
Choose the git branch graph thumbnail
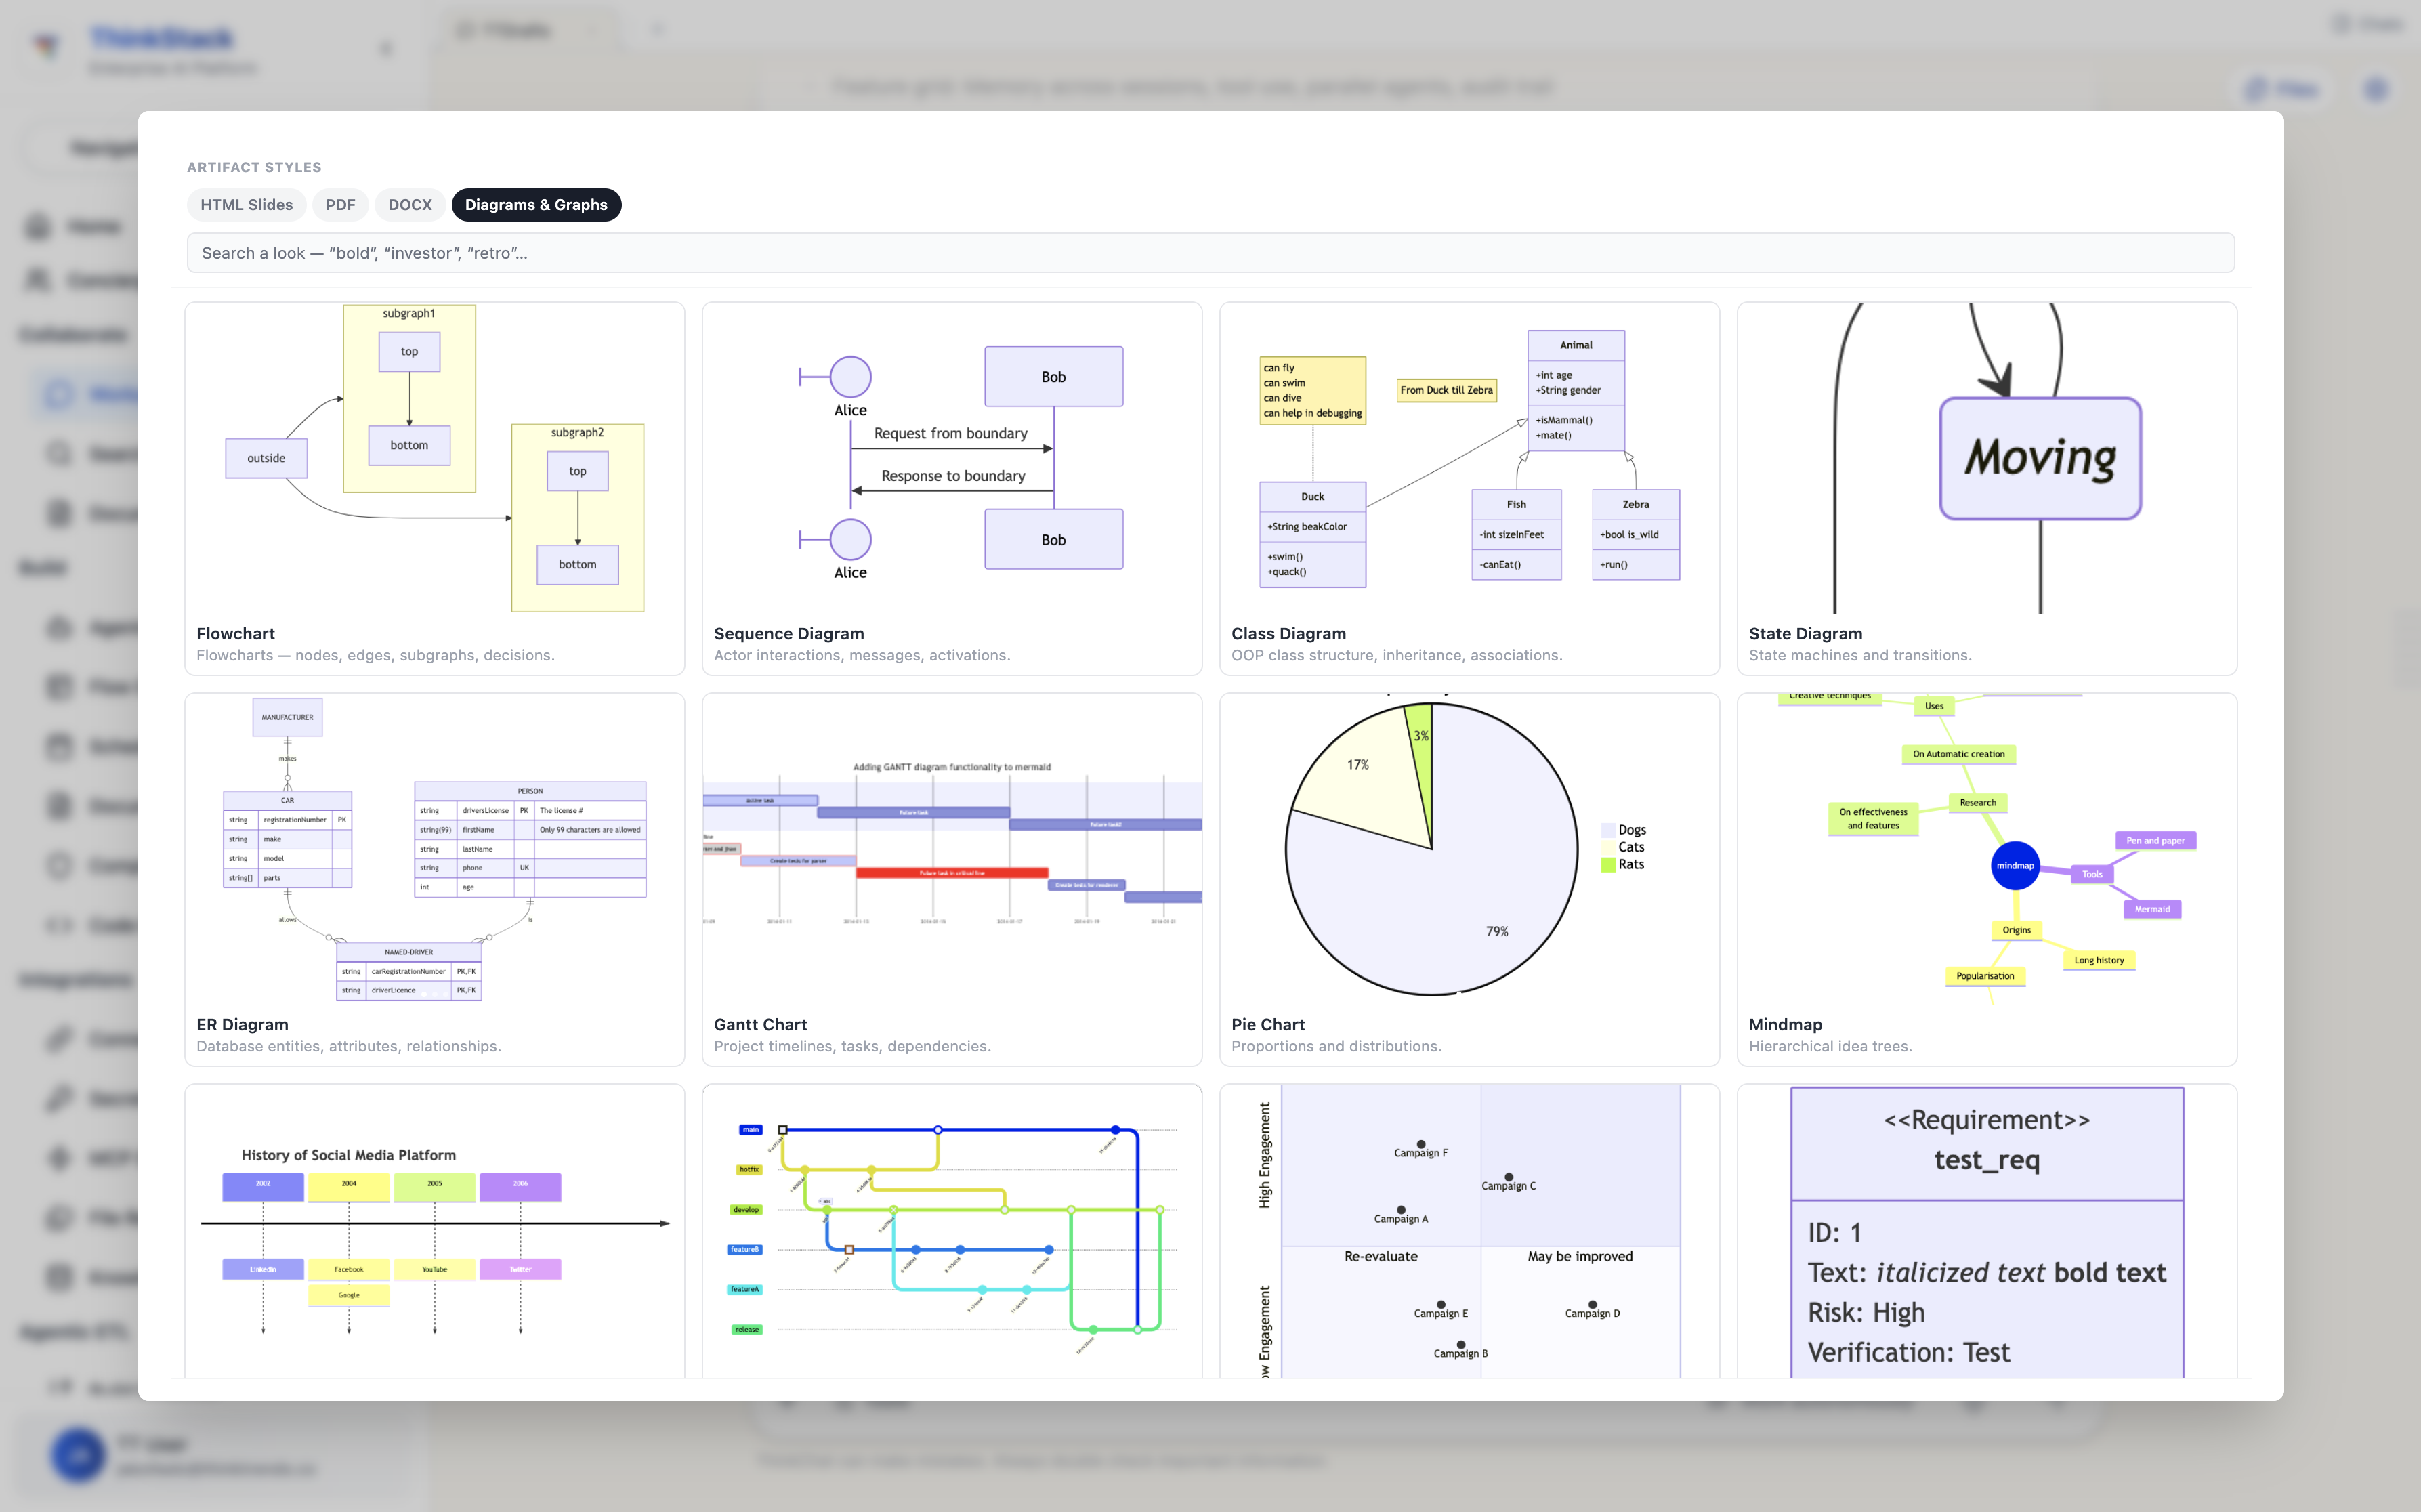[x=952, y=1232]
